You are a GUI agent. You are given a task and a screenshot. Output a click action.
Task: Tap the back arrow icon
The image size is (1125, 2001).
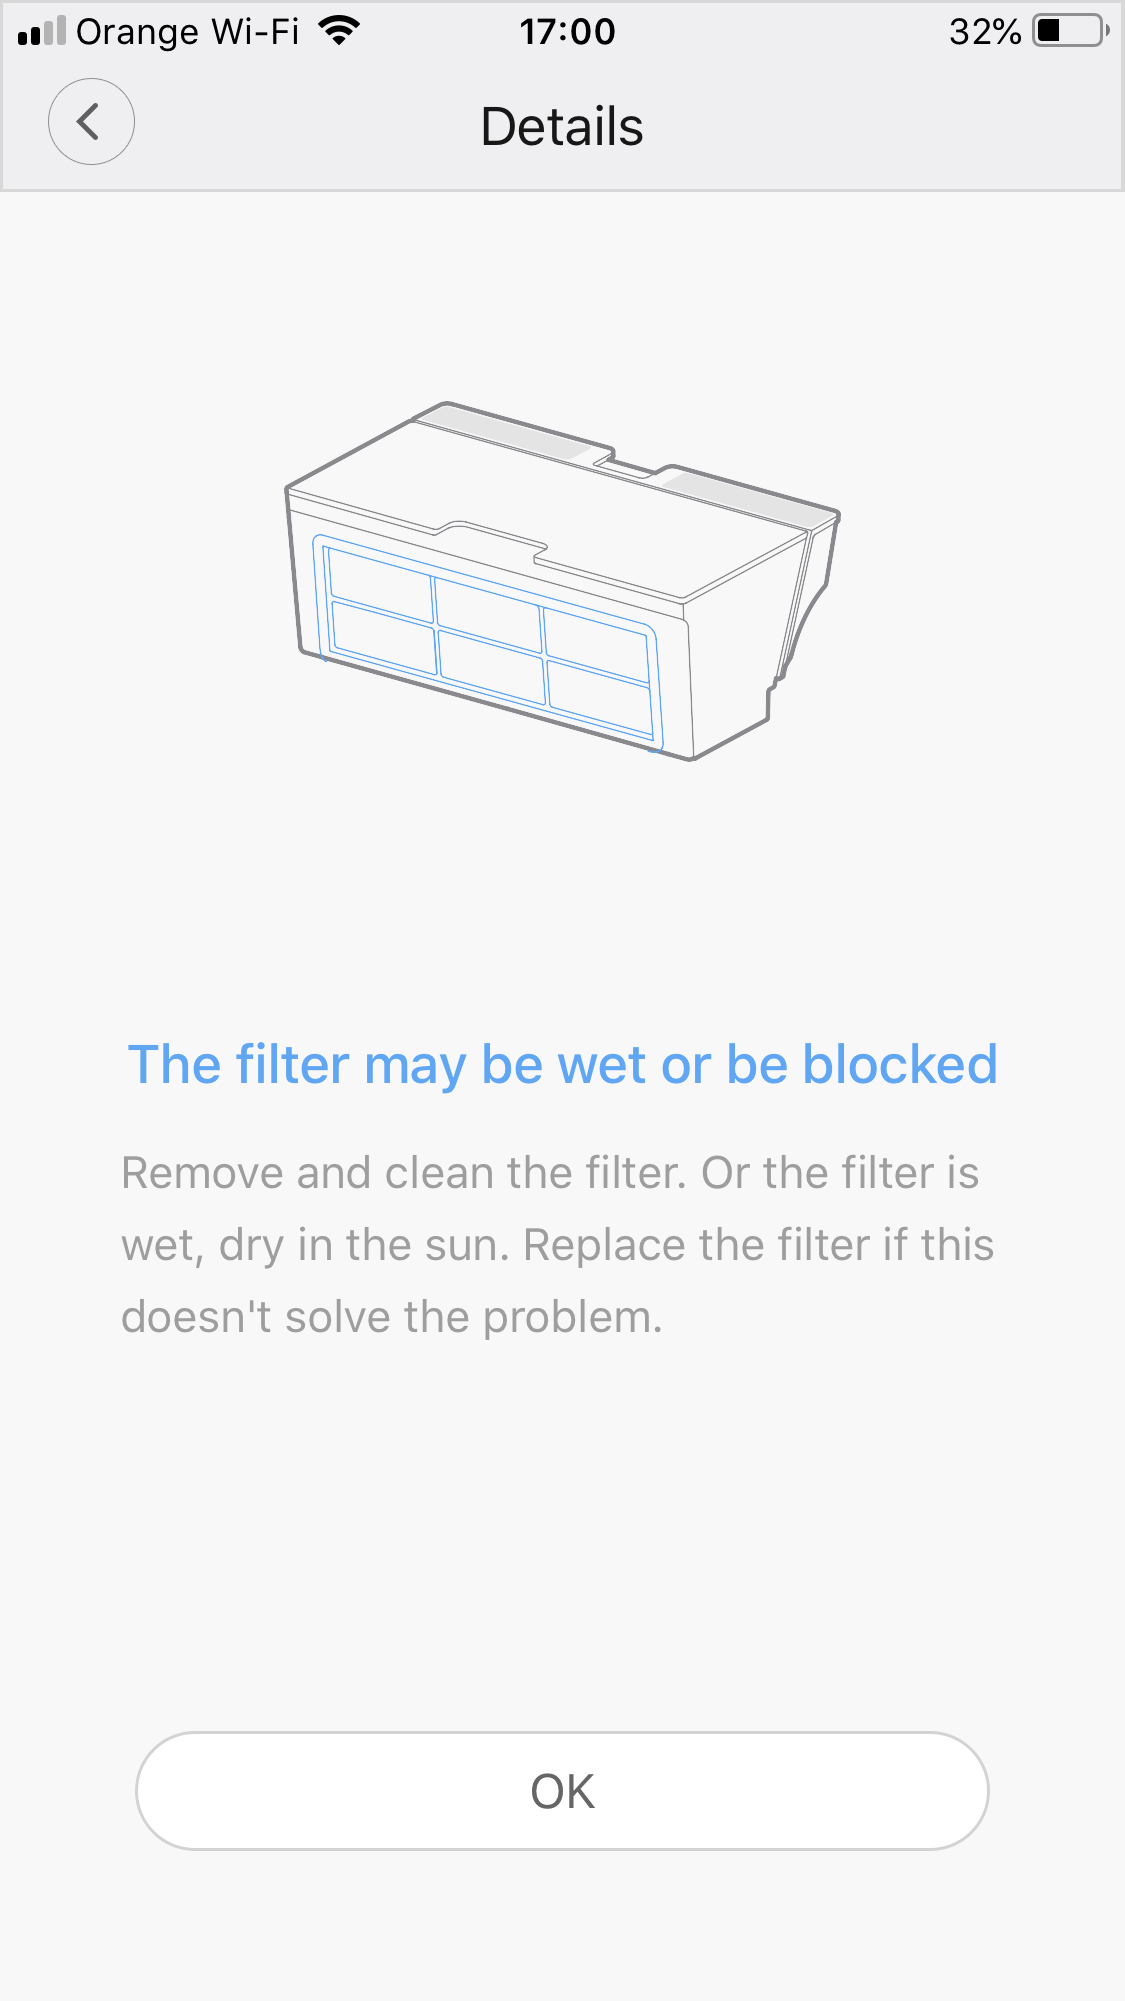tap(91, 122)
